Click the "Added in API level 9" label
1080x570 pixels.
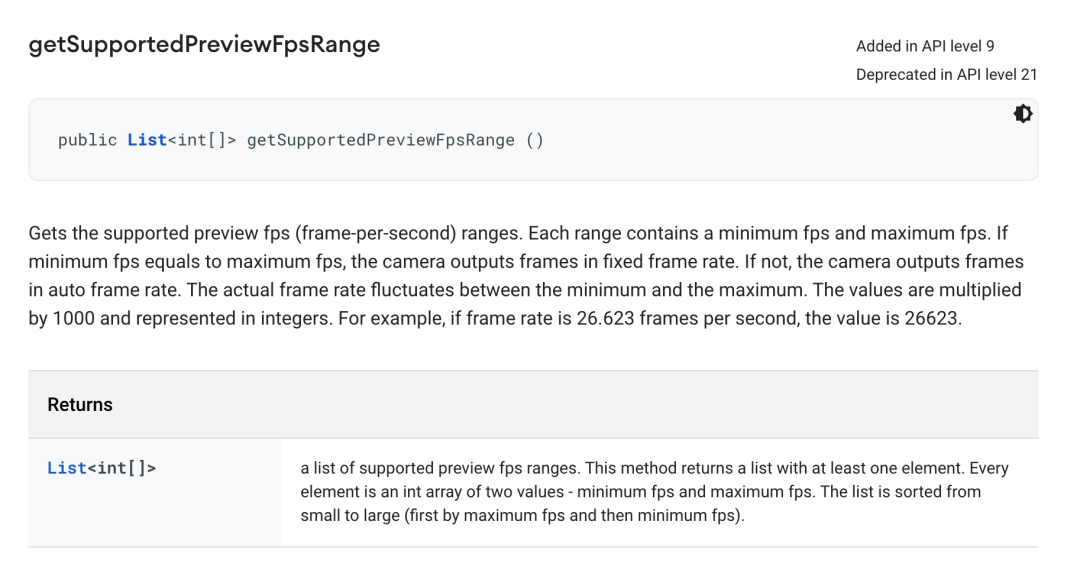coord(925,46)
